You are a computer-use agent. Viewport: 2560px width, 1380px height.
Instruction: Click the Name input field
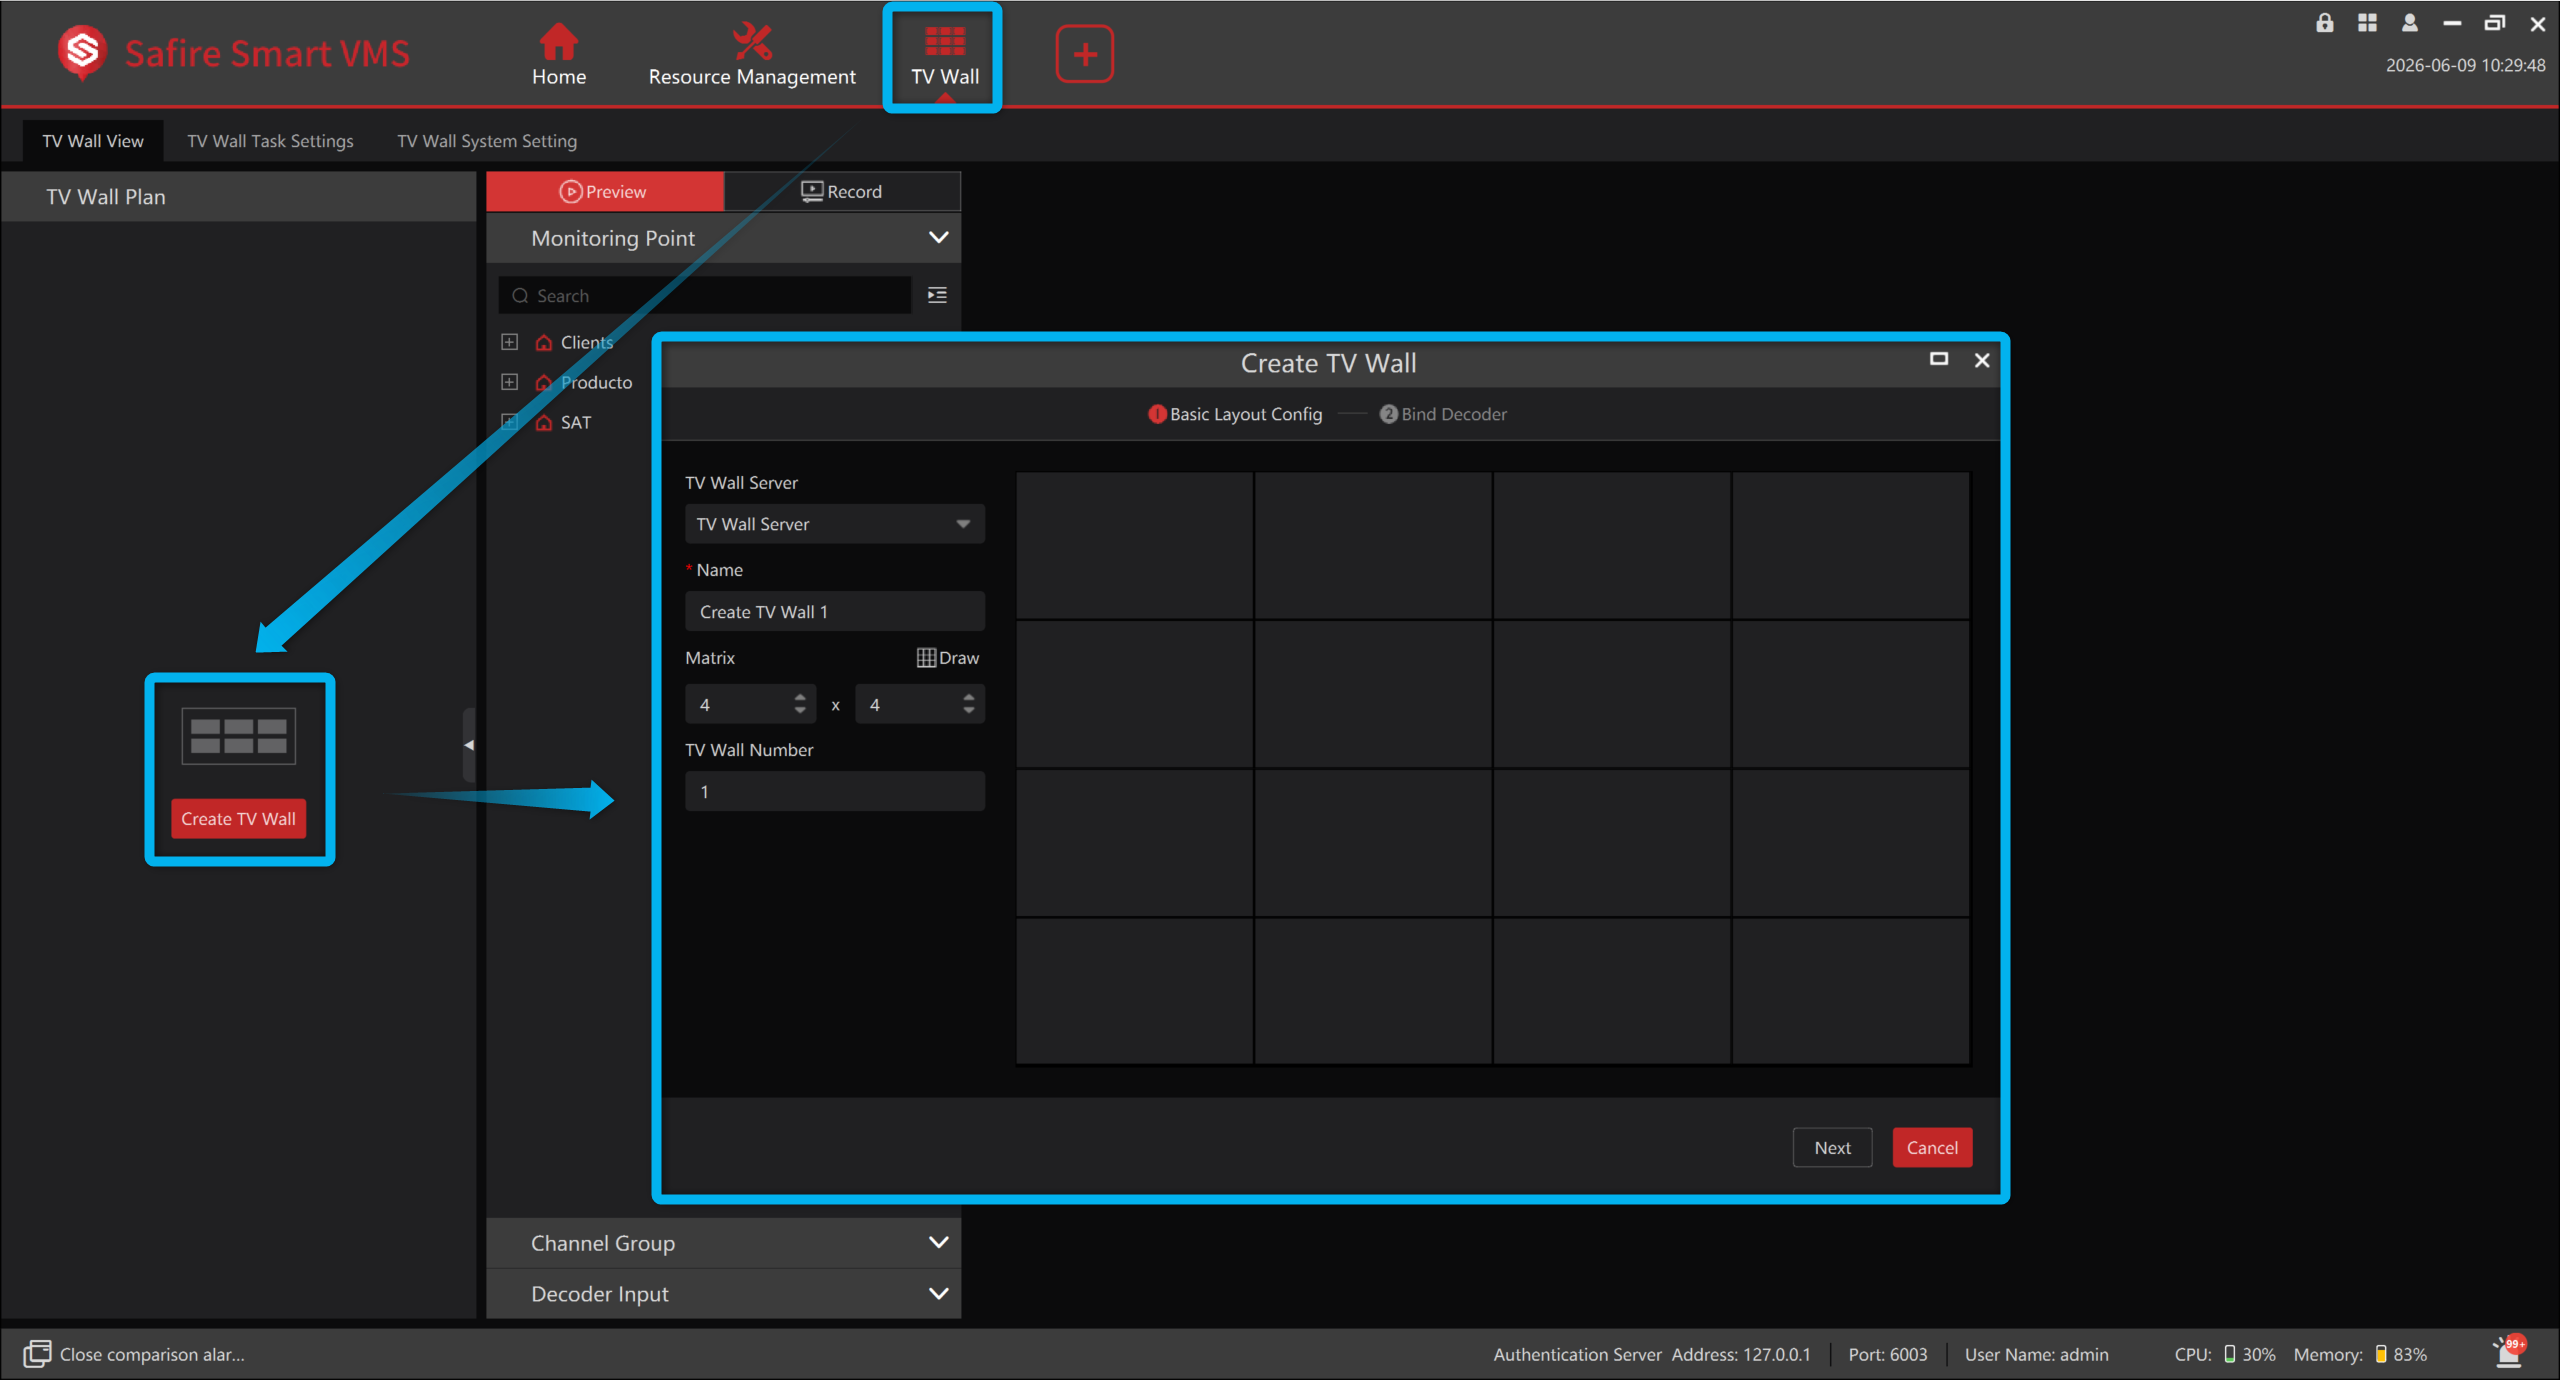(835, 611)
